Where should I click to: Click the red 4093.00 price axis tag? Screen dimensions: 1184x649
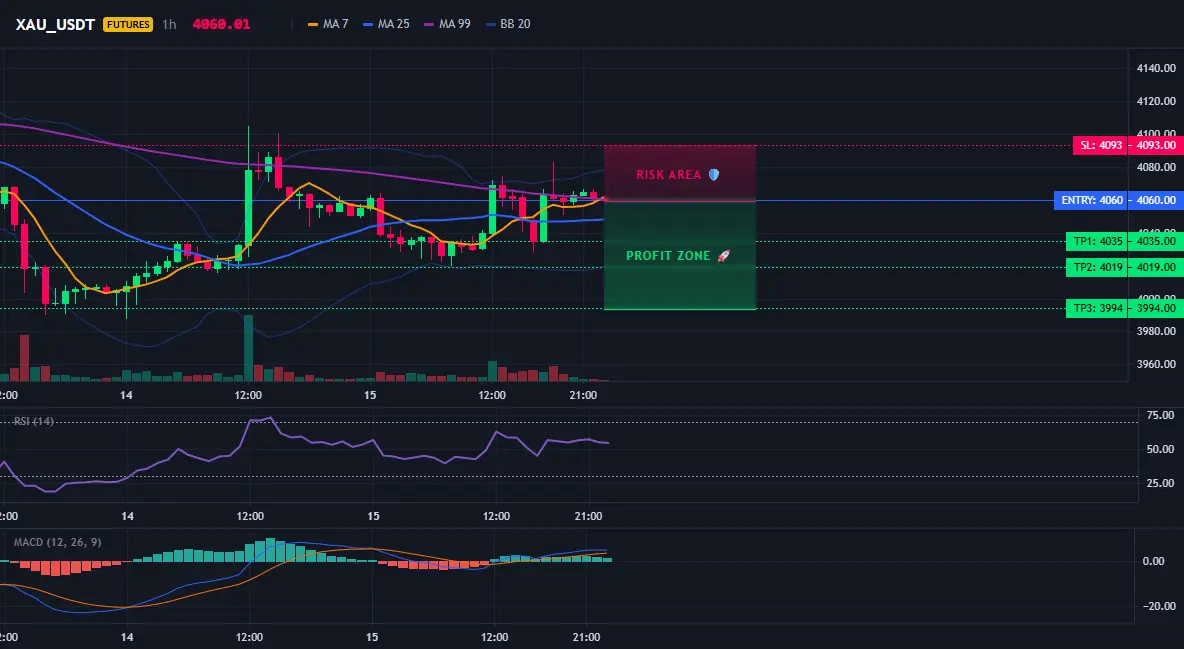coord(1156,145)
